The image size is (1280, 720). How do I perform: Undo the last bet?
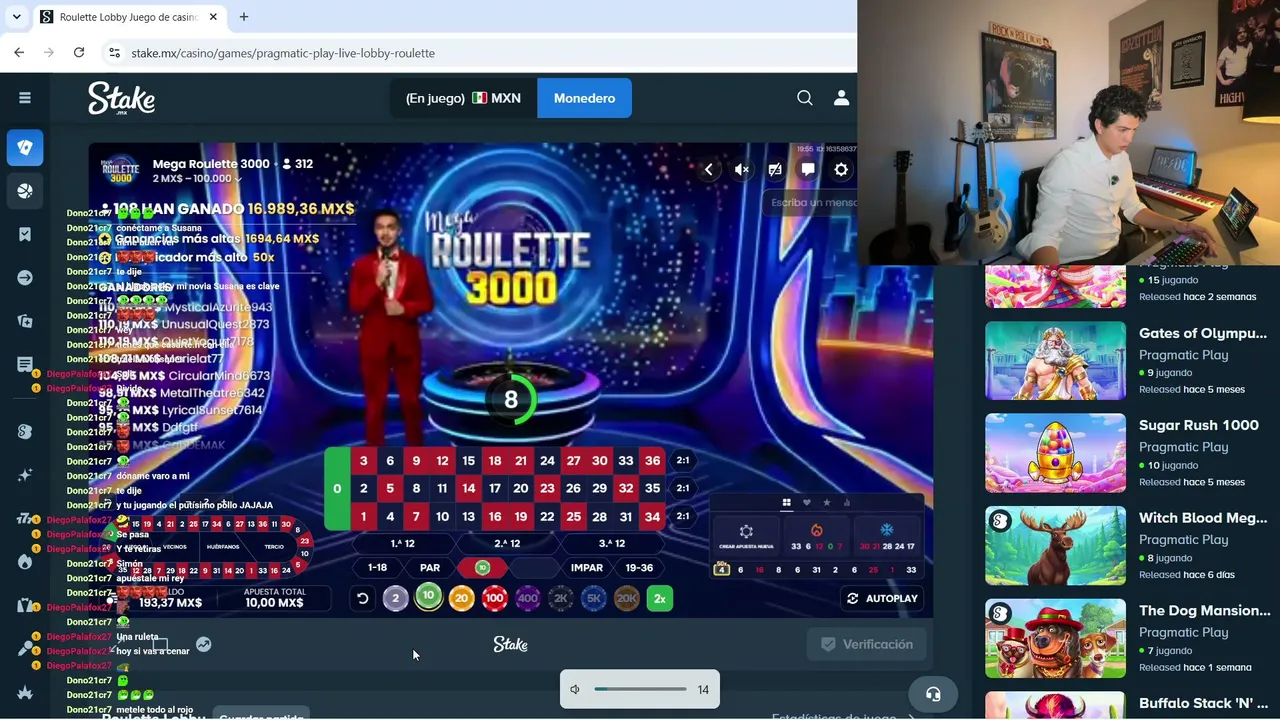(363, 599)
